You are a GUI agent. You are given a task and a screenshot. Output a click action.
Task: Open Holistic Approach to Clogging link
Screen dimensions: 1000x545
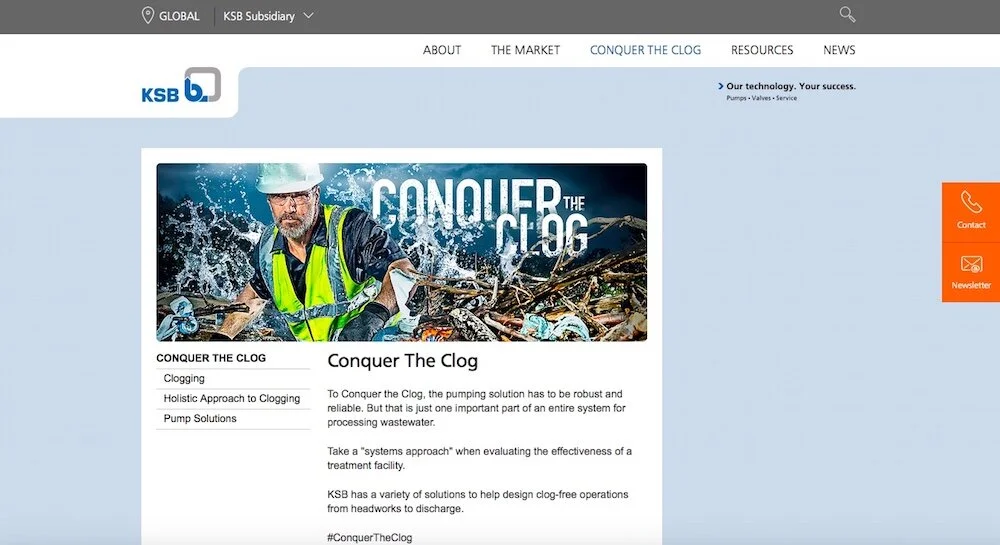pos(233,398)
